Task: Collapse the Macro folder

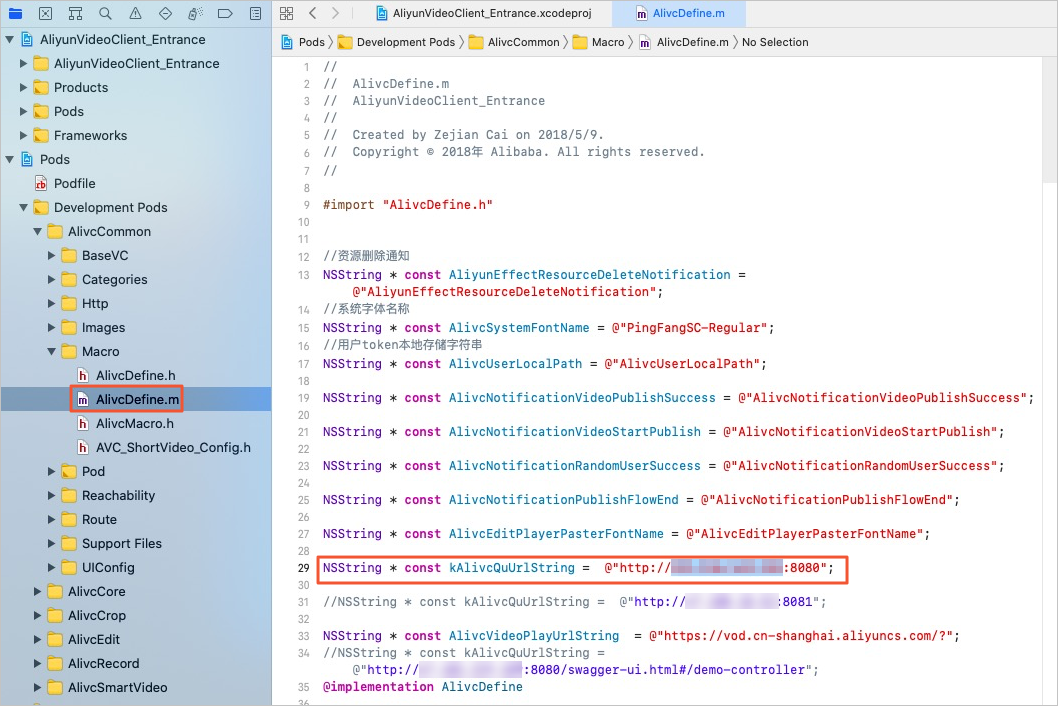Action: coord(51,352)
